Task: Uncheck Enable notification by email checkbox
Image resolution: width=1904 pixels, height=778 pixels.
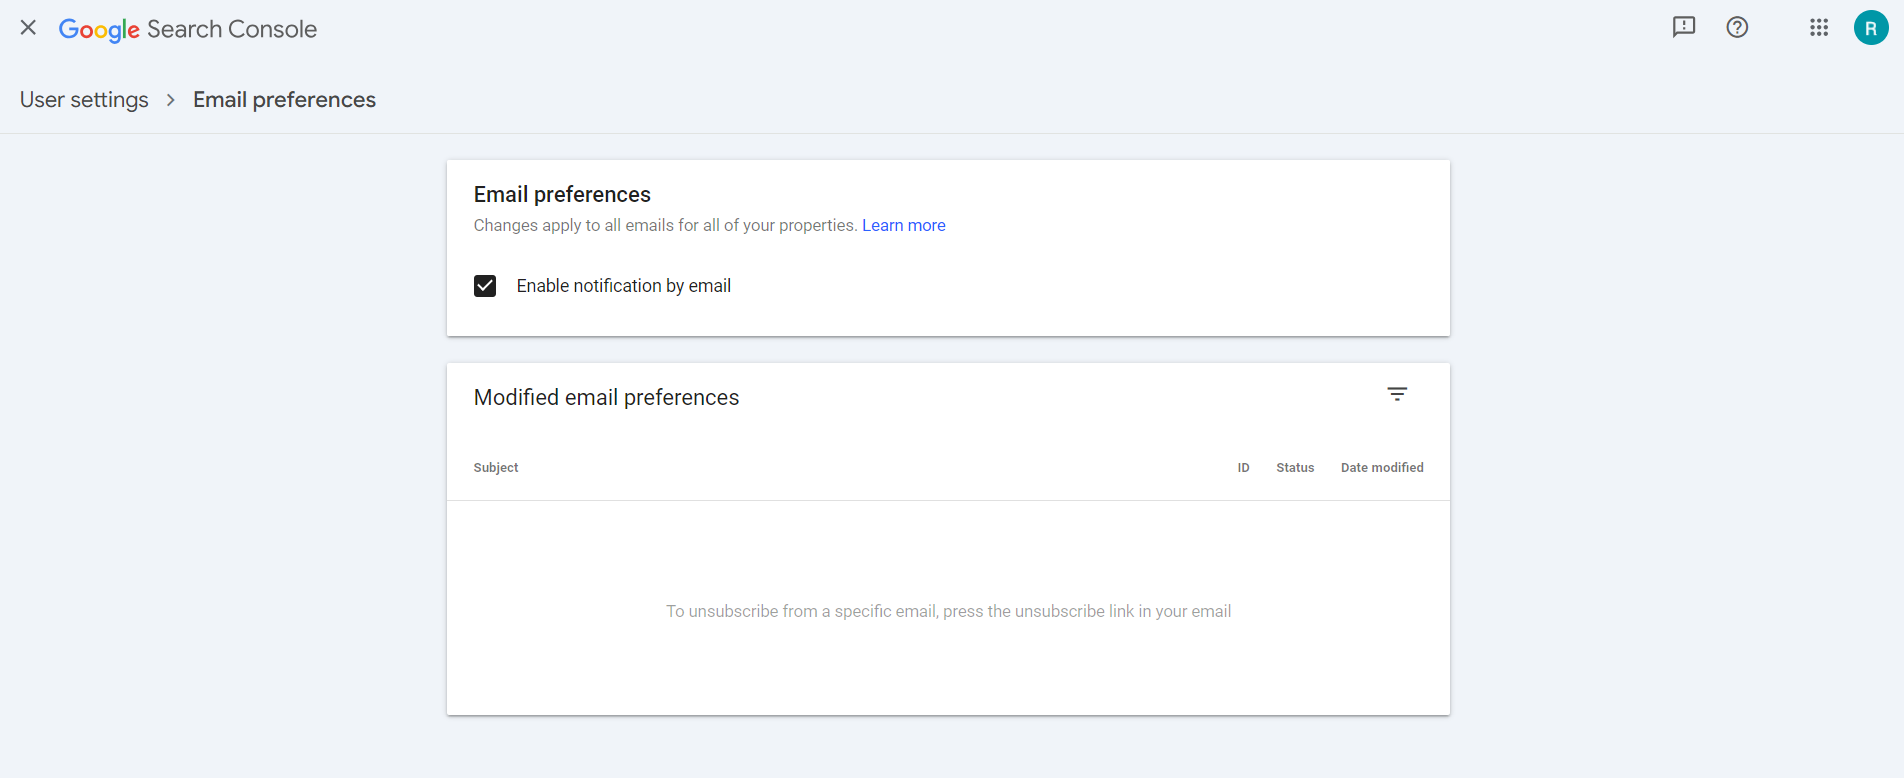Action: click(x=485, y=286)
